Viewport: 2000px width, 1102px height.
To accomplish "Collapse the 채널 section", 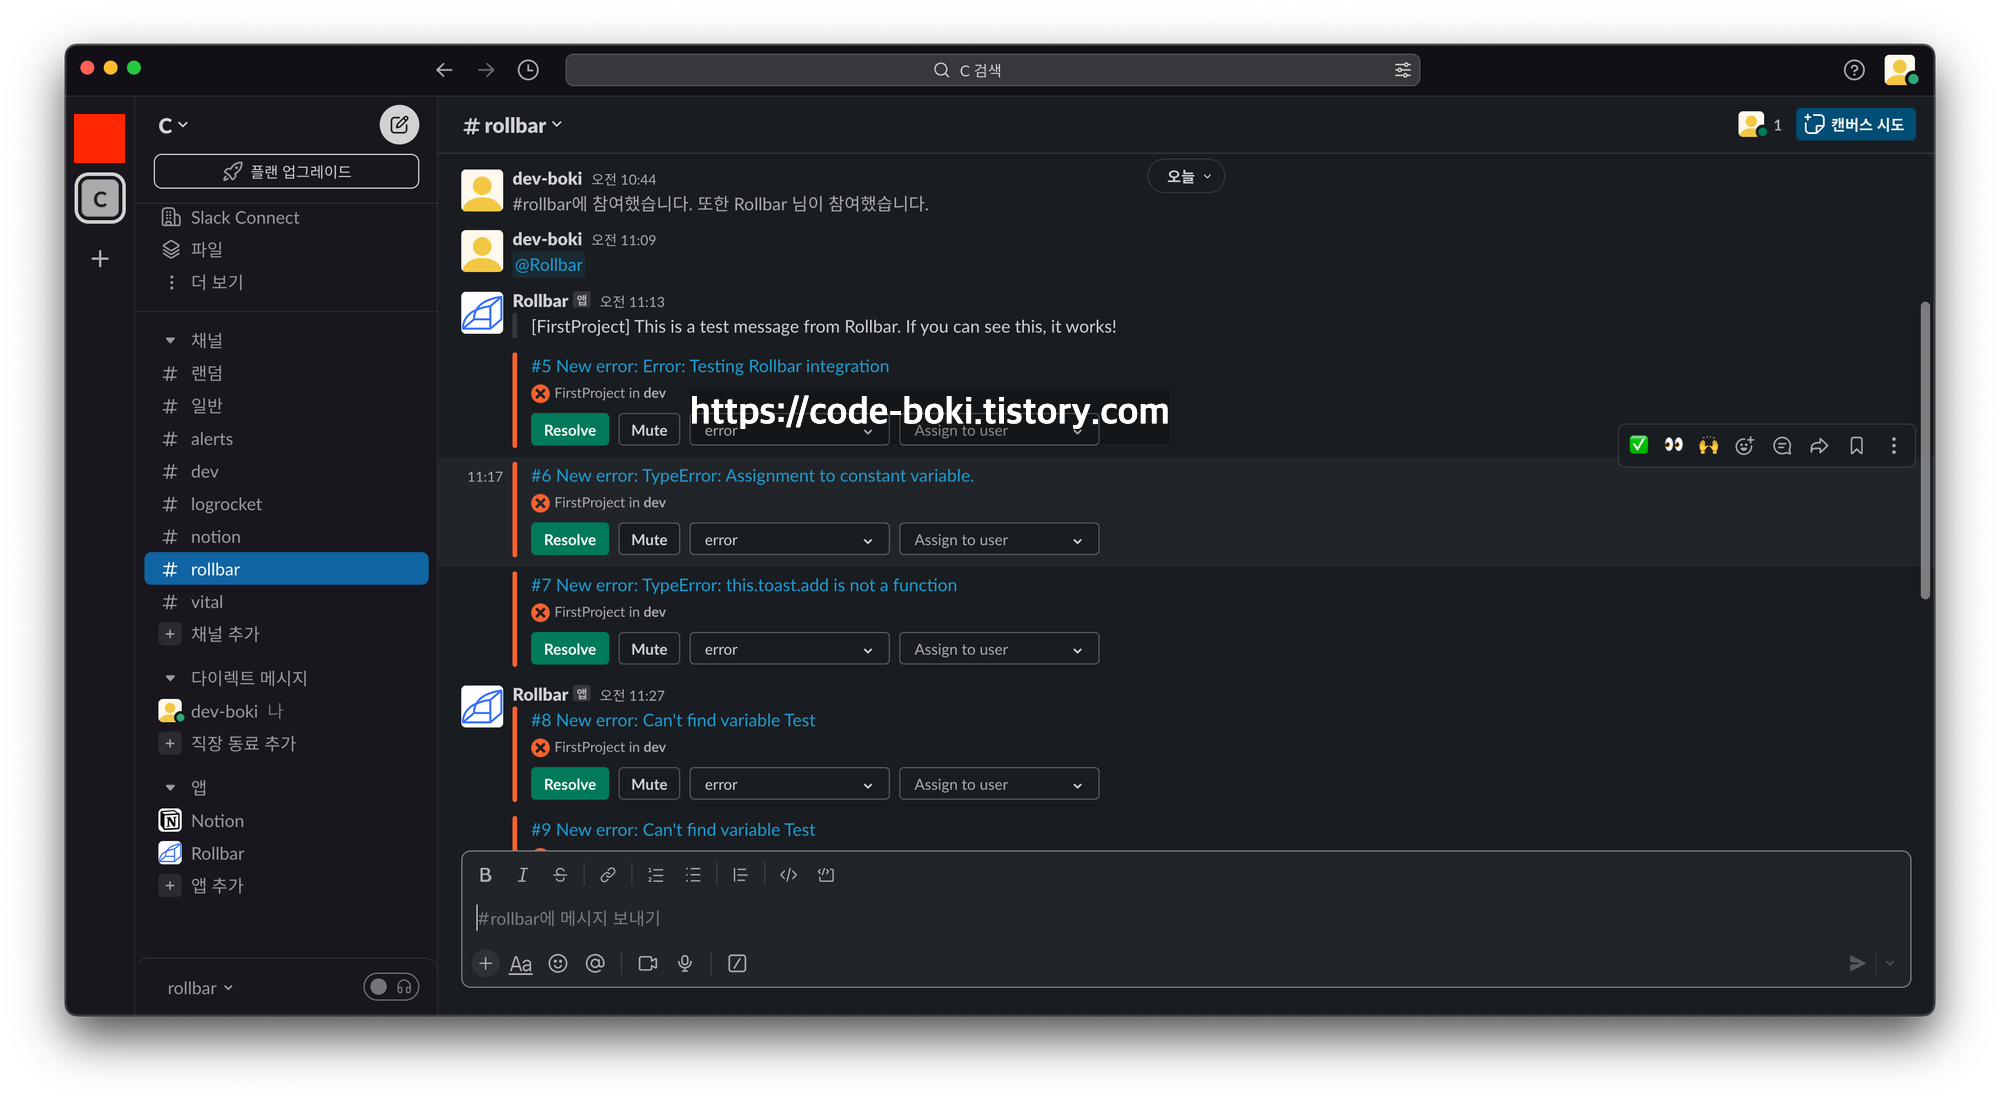I will coord(170,341).
